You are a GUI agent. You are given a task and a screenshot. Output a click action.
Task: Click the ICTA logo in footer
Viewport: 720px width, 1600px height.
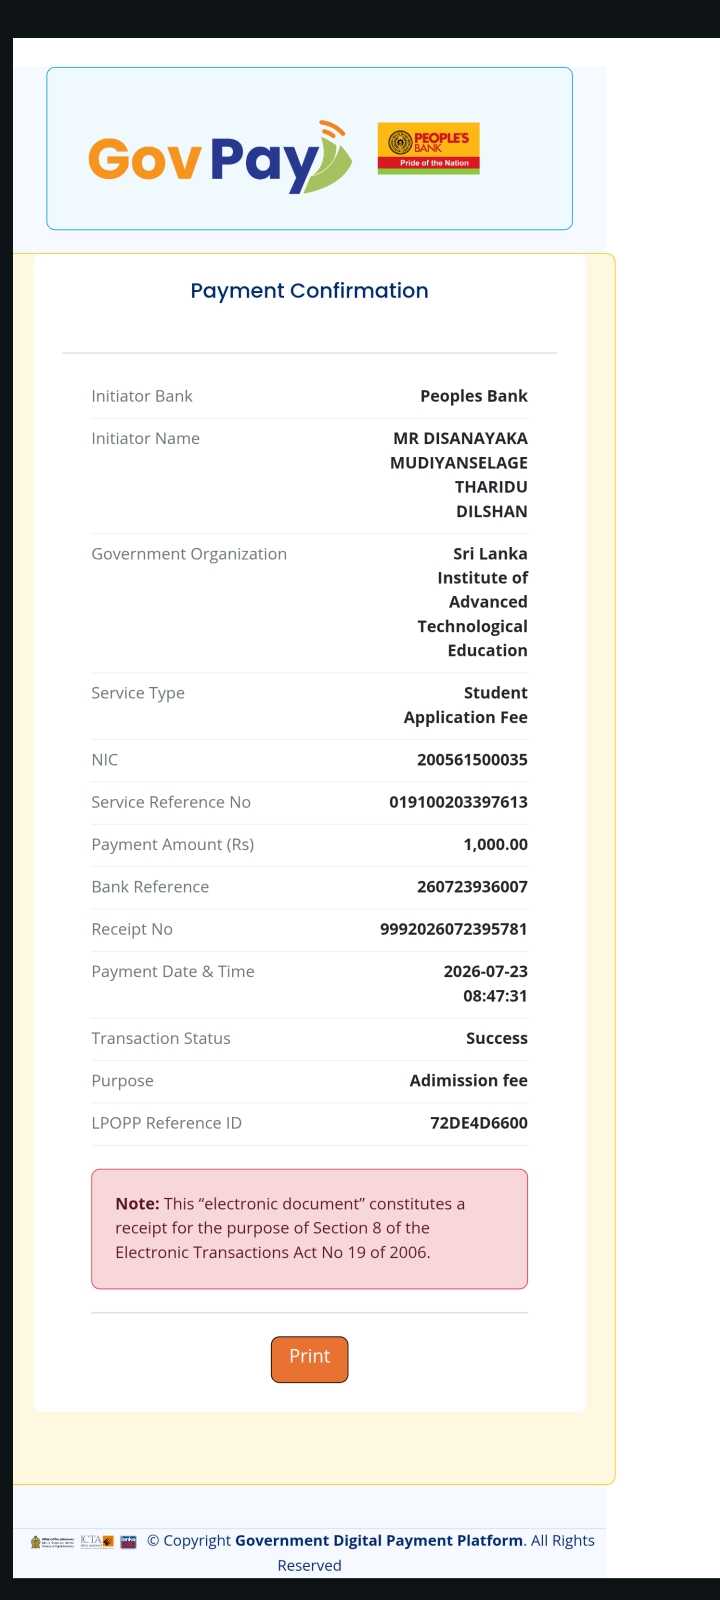97,1541
